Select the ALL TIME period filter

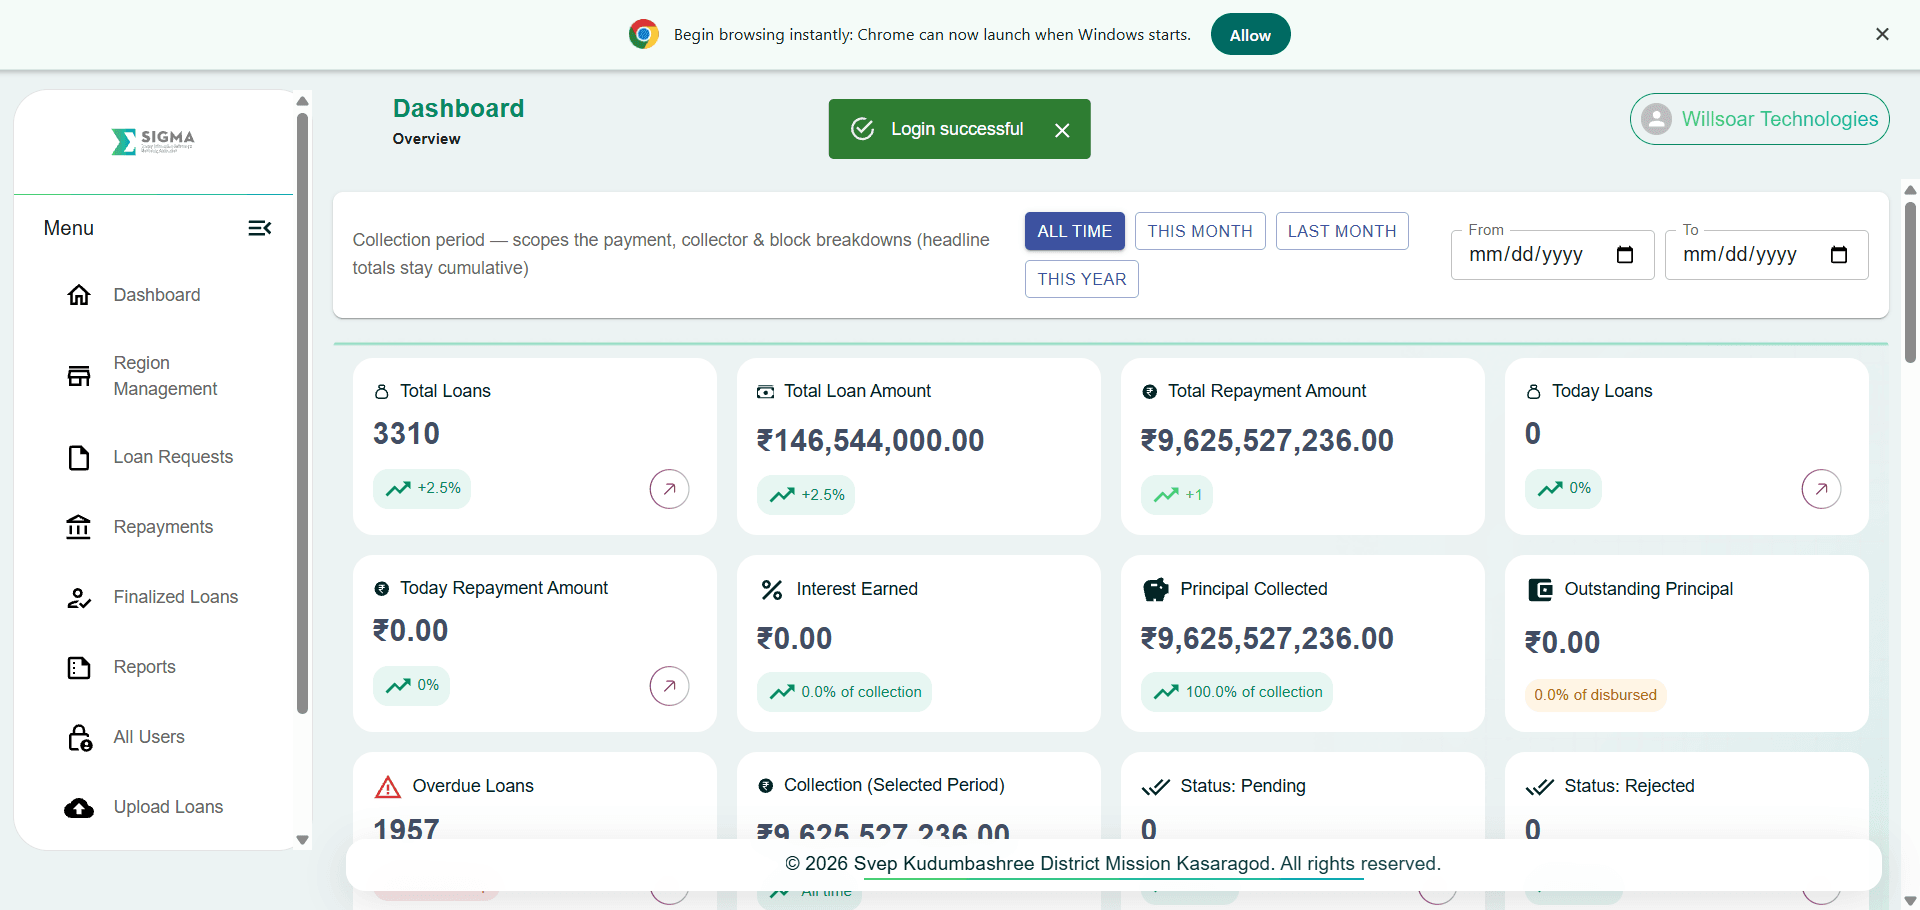pyautogui.click(x=1074, y=231)
